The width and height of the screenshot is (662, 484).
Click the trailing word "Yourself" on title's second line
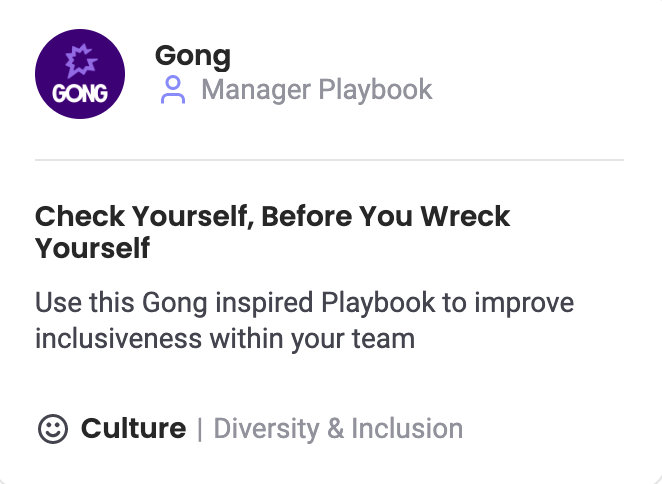(x=92, y=248)
